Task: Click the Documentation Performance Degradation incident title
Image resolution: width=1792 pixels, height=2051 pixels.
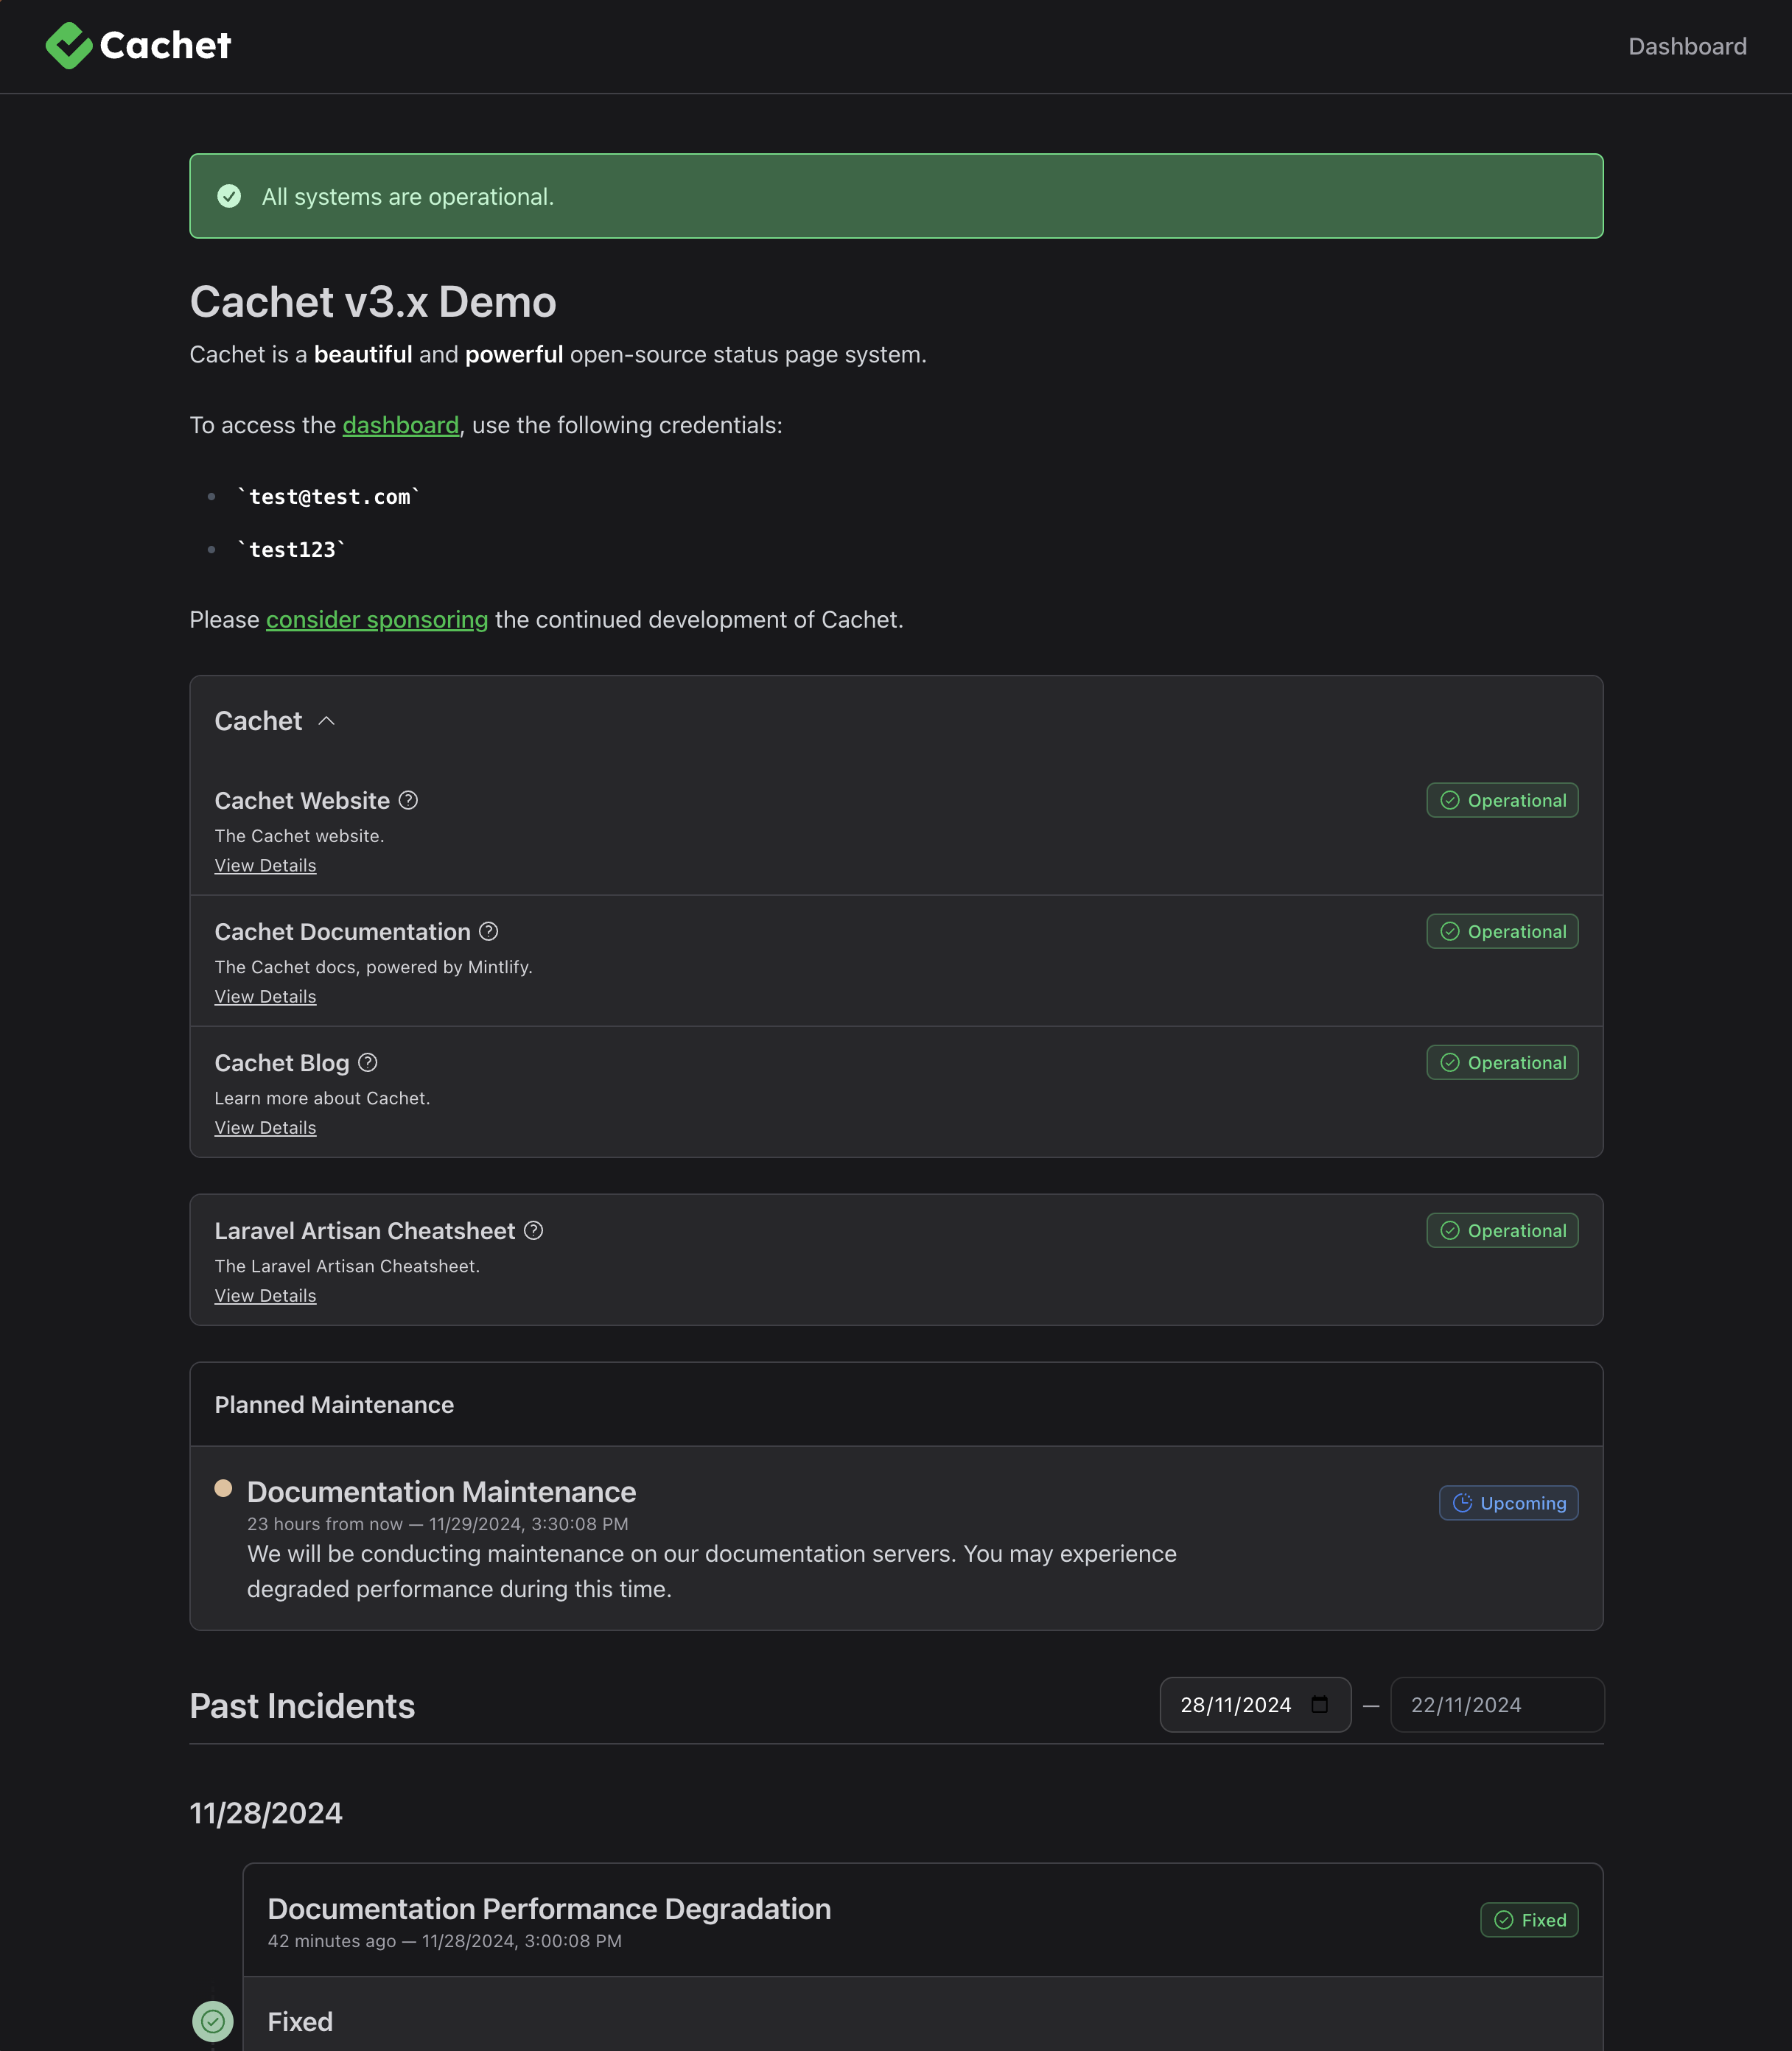Action: coord(548,1908)
